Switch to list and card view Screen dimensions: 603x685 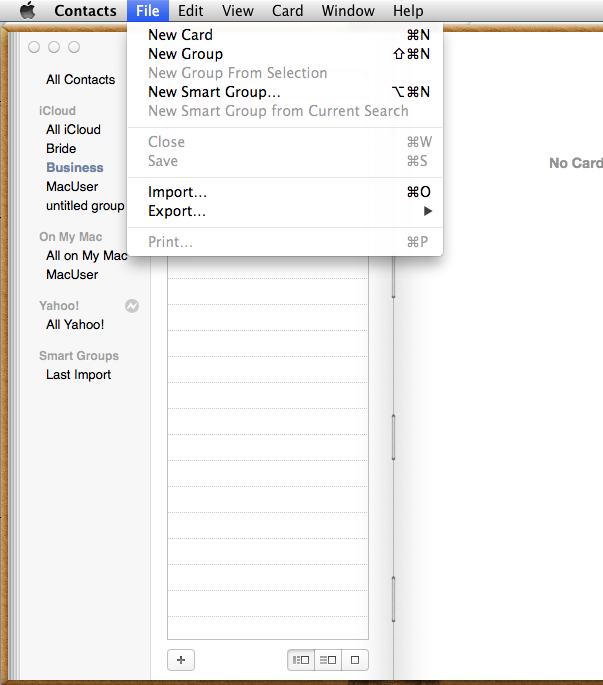pyautogui.click(x=328, y=660)
